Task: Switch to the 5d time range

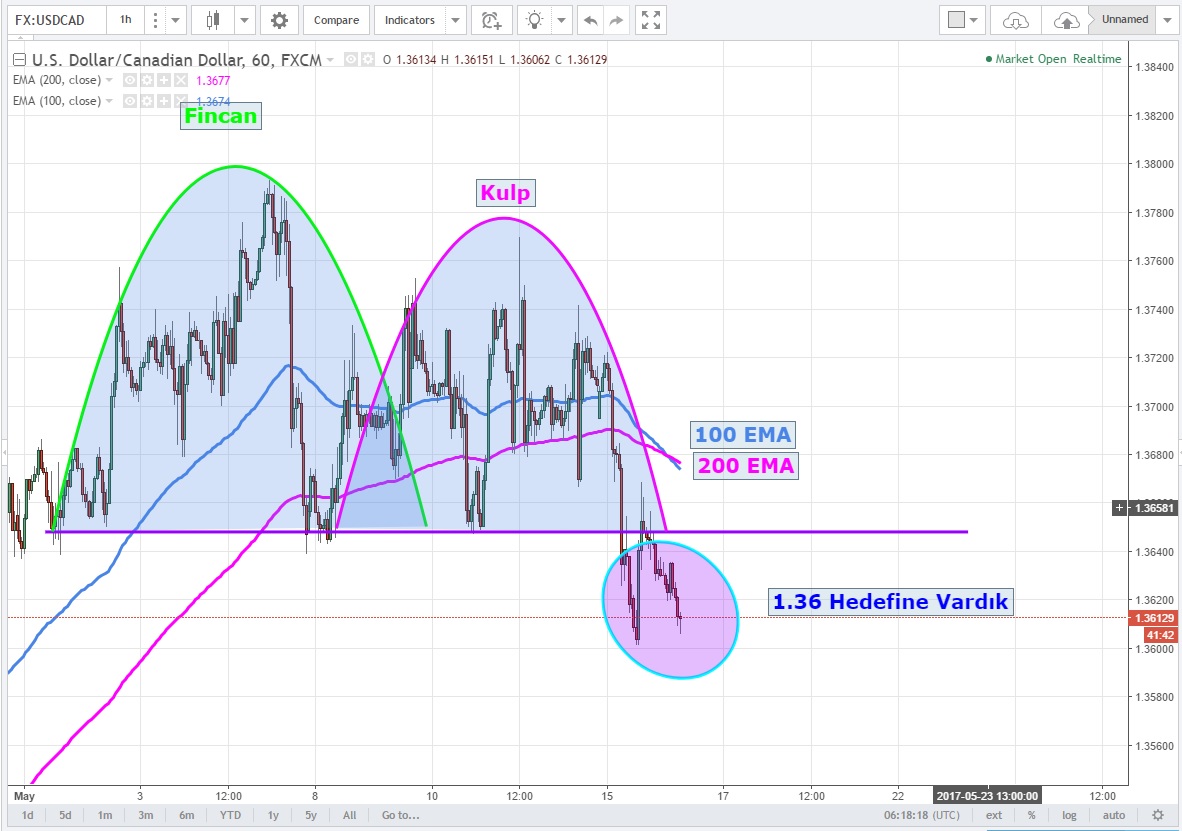Action: (x=65, y=815)
